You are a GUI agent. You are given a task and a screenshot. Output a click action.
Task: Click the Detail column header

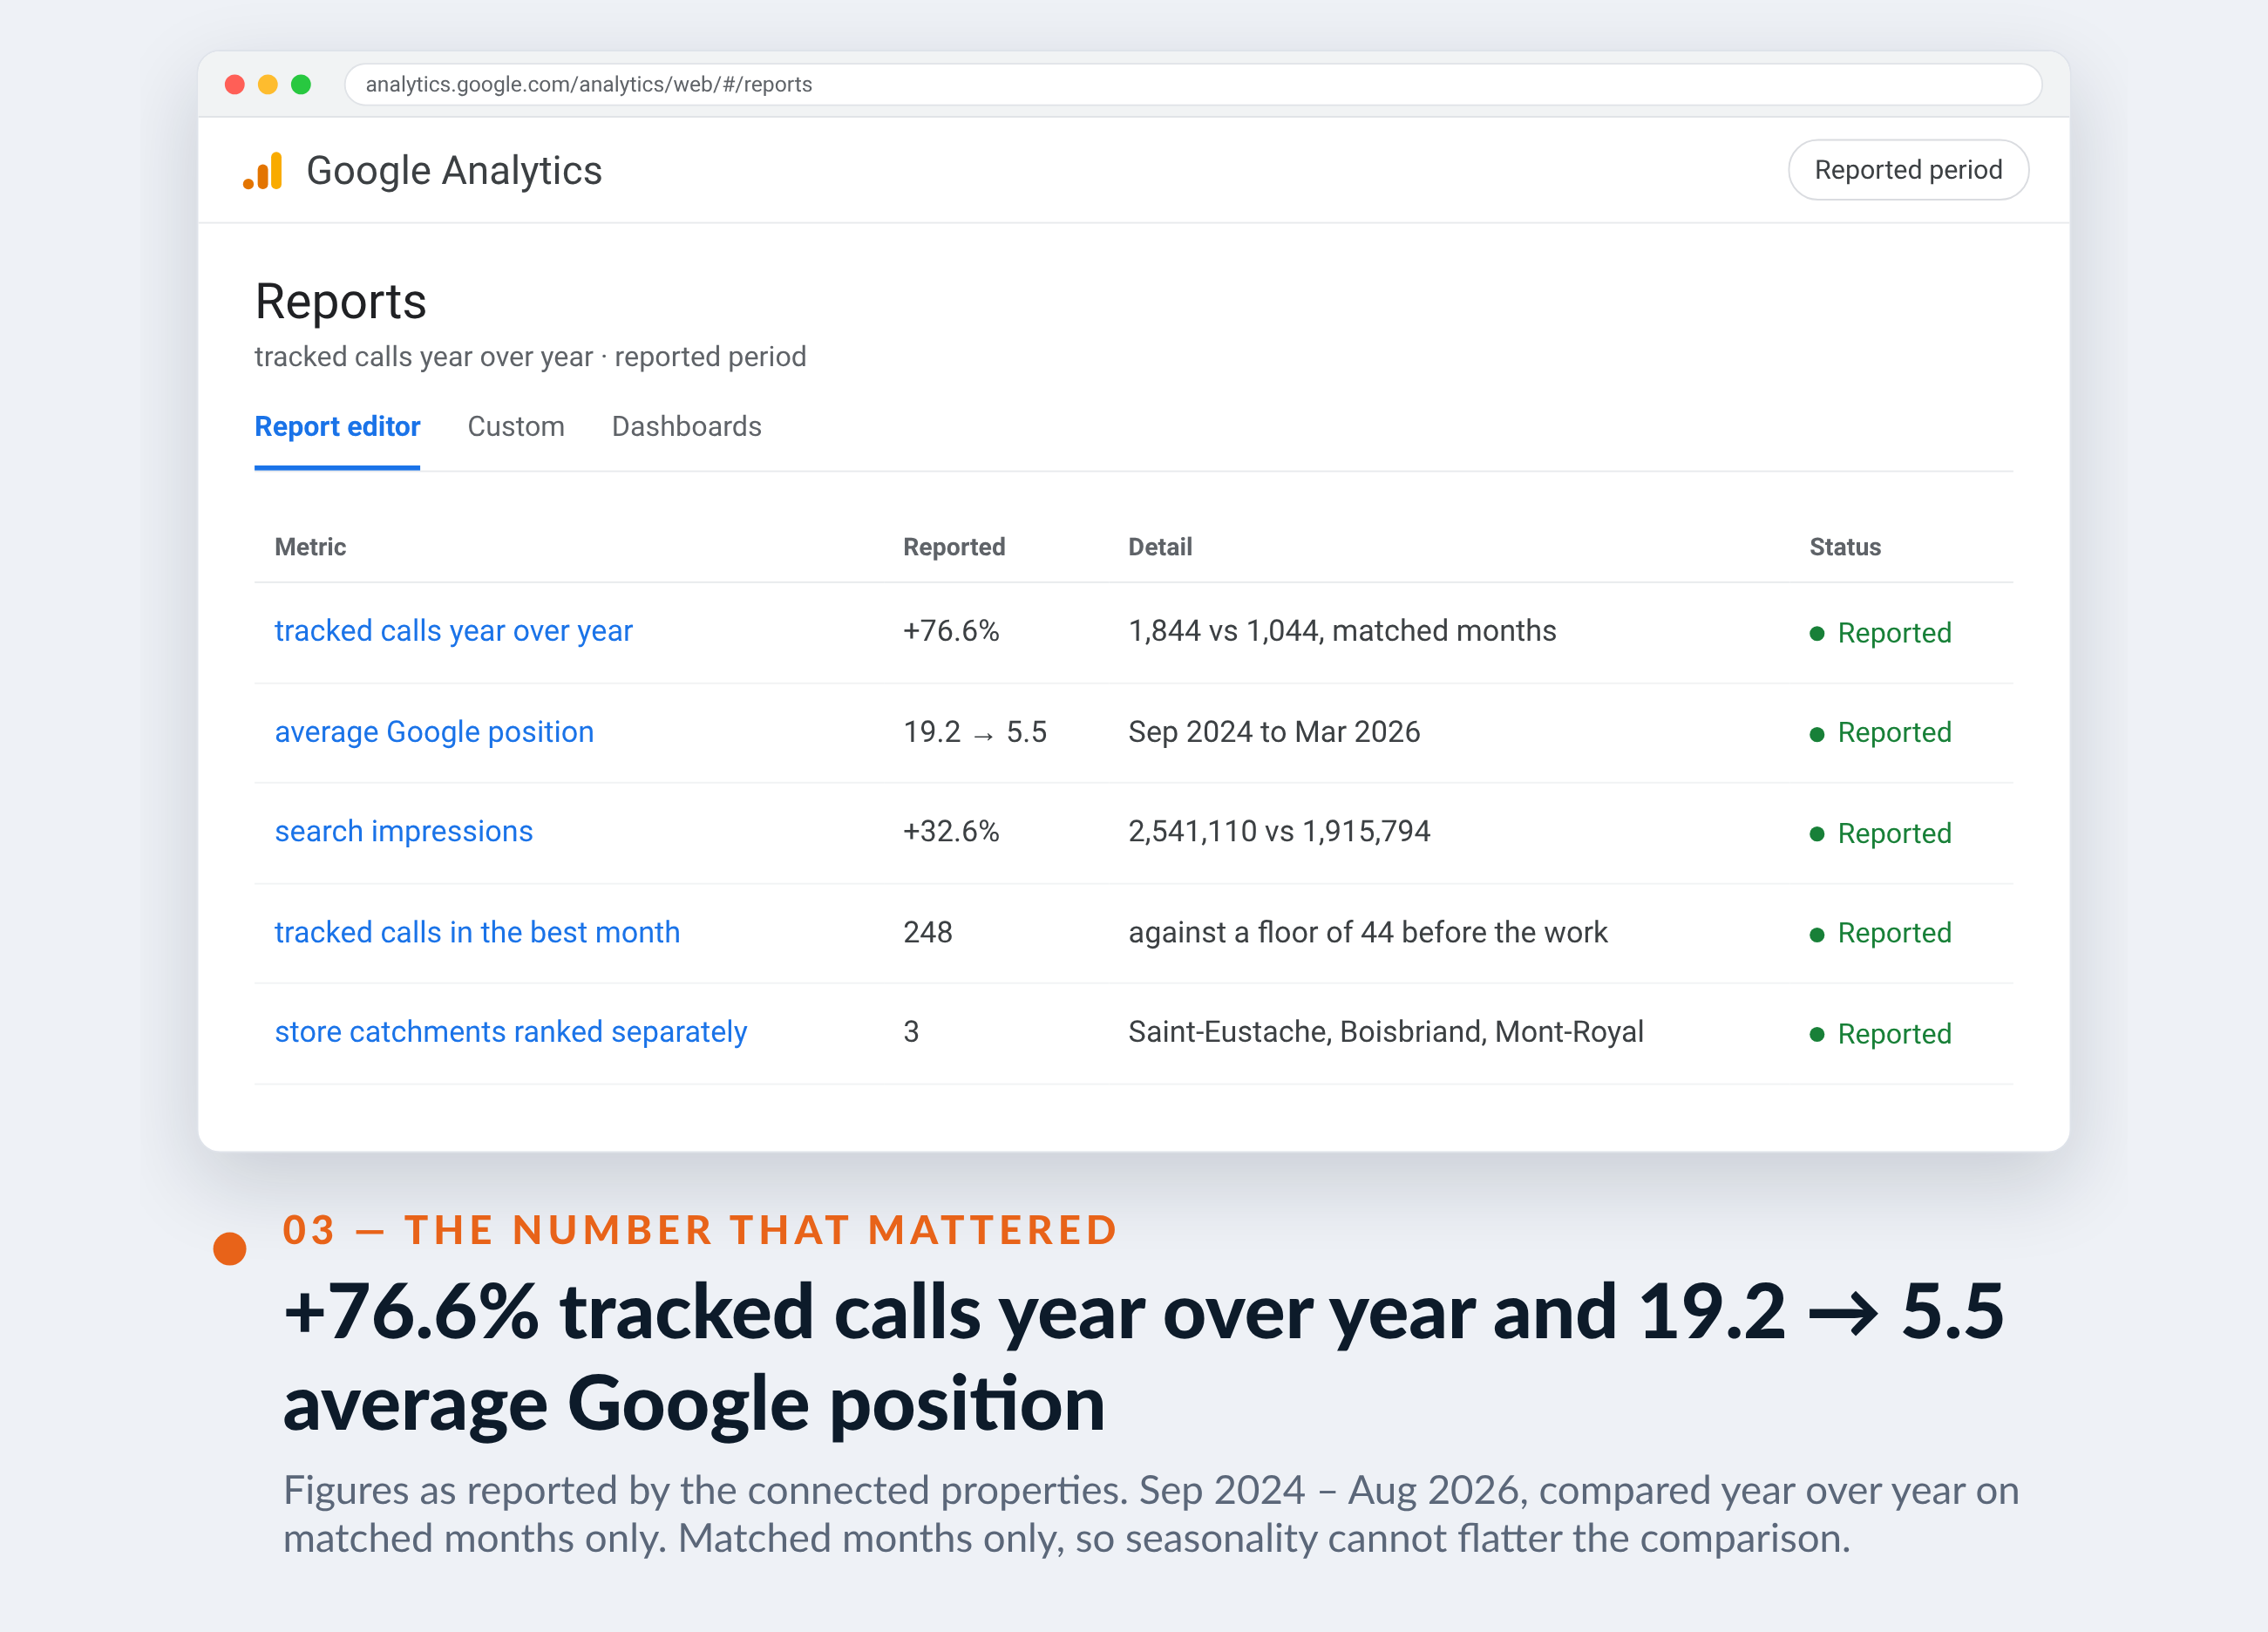coord(1160,547)
